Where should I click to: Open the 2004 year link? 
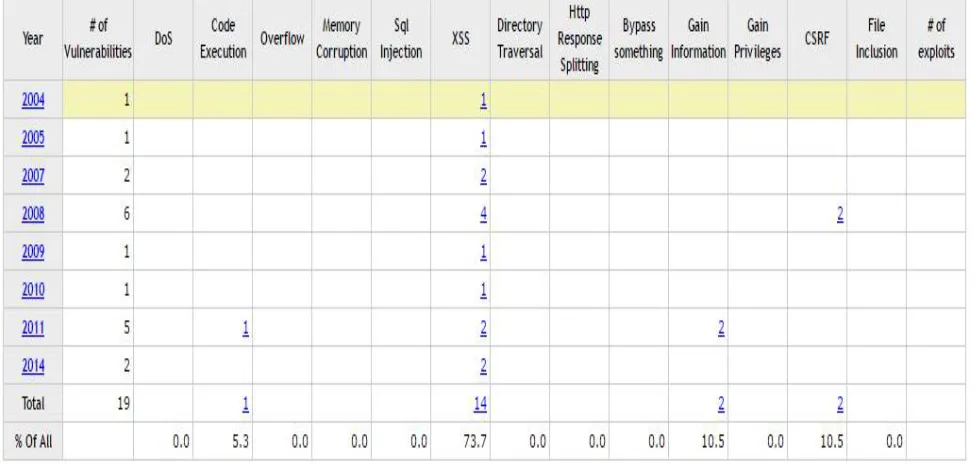33,100
